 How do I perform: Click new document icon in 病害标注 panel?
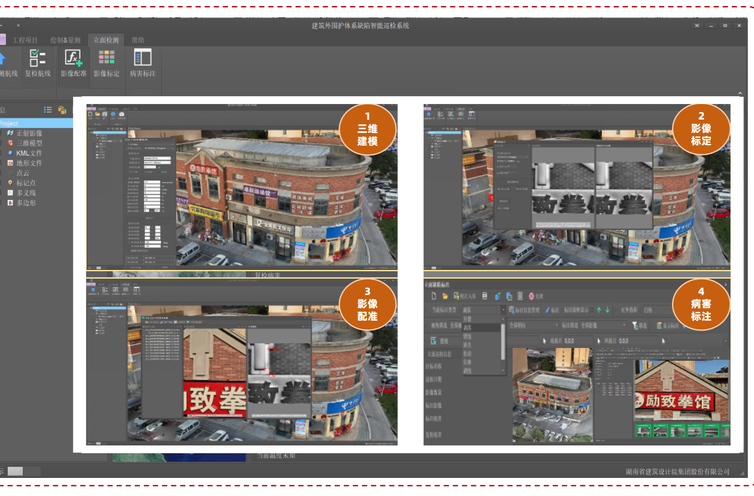click(434, 296)
